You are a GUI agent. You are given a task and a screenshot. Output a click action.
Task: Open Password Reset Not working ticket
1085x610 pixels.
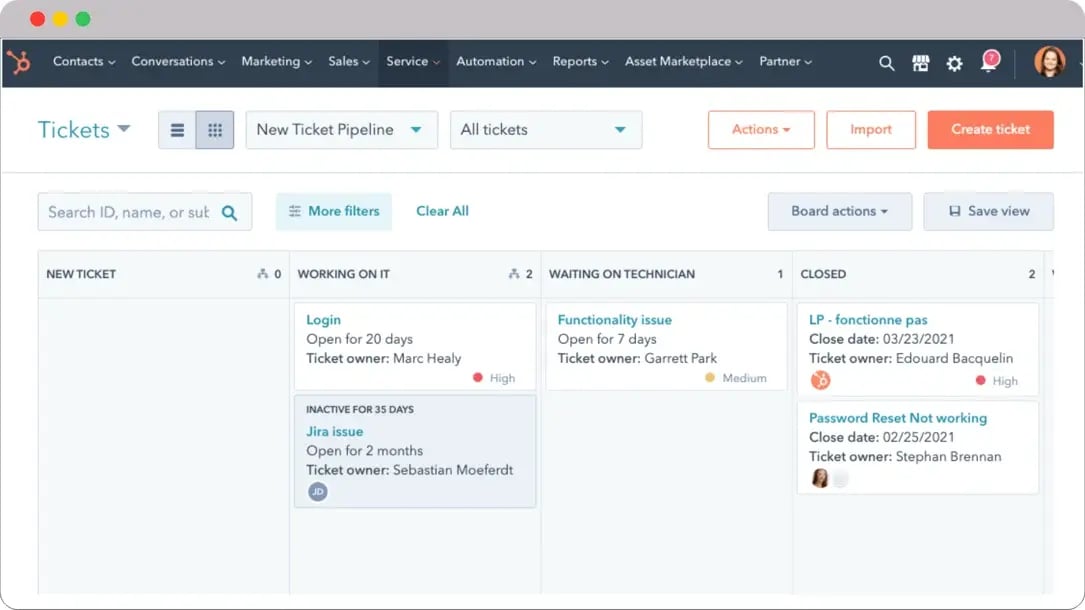(897, 418)
